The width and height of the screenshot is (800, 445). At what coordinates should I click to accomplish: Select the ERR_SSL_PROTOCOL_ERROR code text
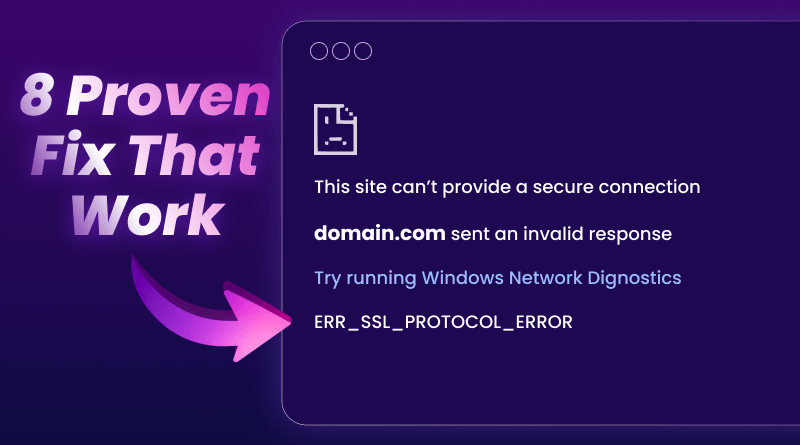pyautogui.click(x=443, y=322)
